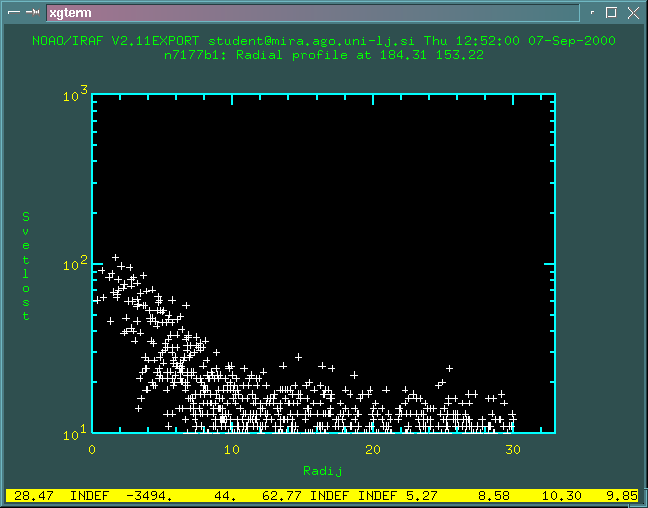The image size is (648, 508).
Task: Close the xgterm window
Action: click(x=633, y=13)
